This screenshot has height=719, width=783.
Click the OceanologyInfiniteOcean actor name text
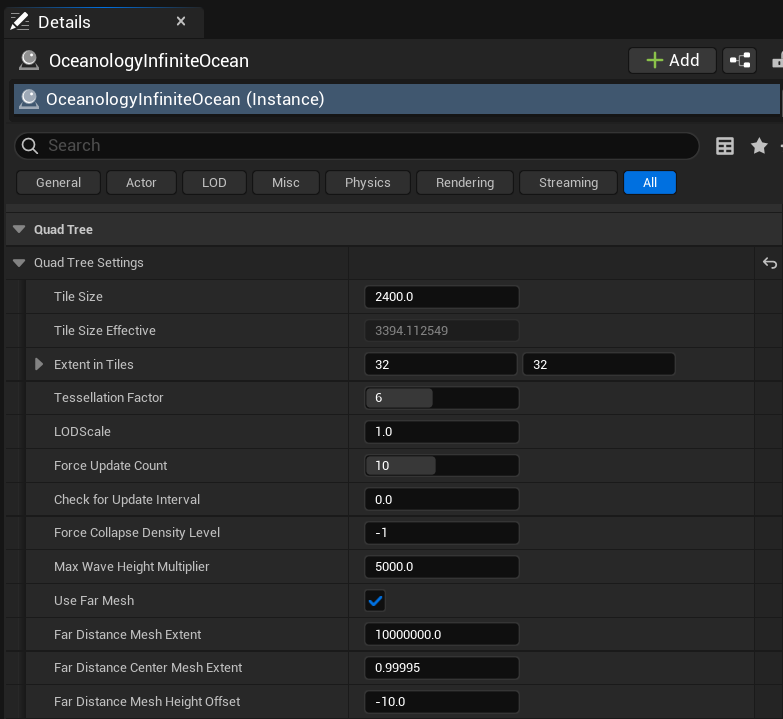pos(149,61)
